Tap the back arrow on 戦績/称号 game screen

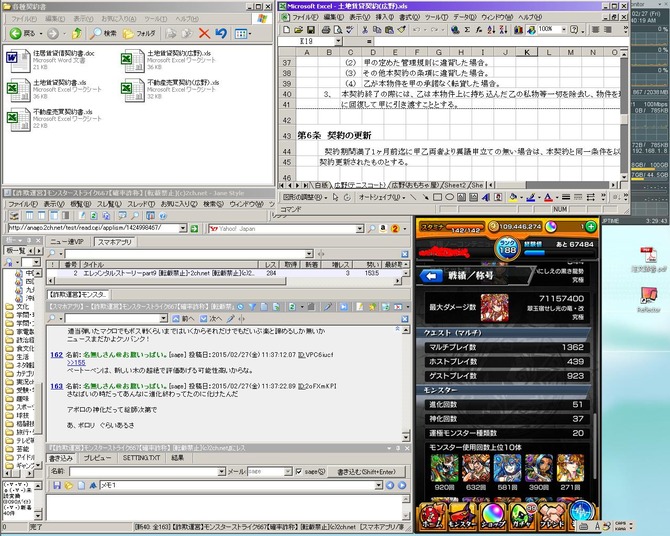431,276
